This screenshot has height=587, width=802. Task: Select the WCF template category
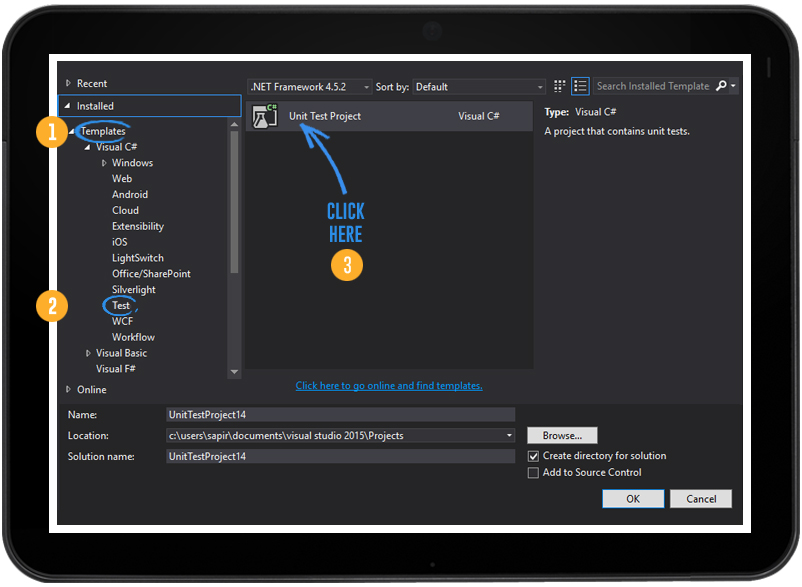pyautogui.click(x=123, y=322)
